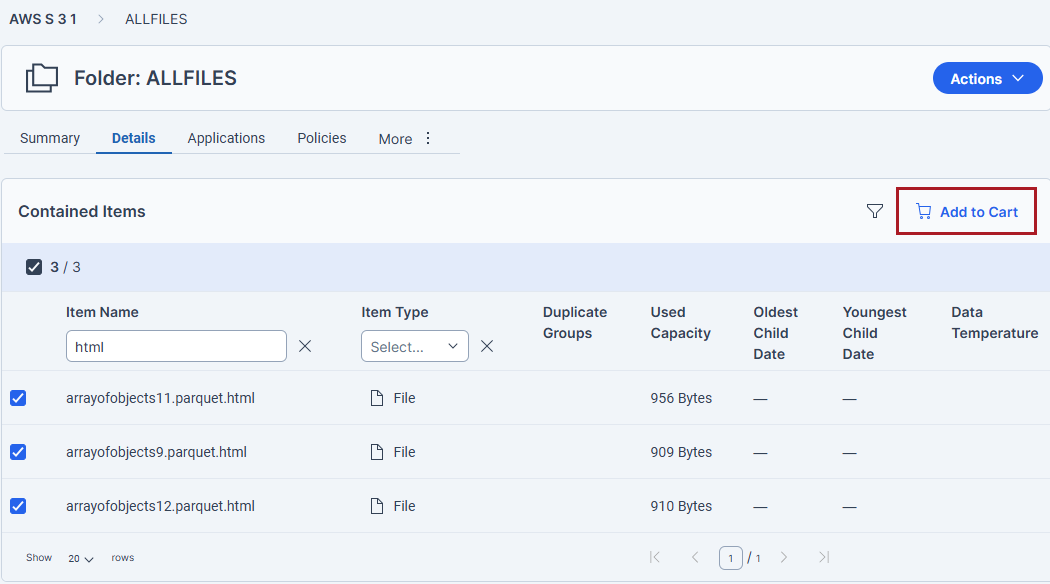The width and height of the screenshot is (1050, 584).
Task: Jump to first page arrow
Action: pyautogui.click(x=655, y=557)
